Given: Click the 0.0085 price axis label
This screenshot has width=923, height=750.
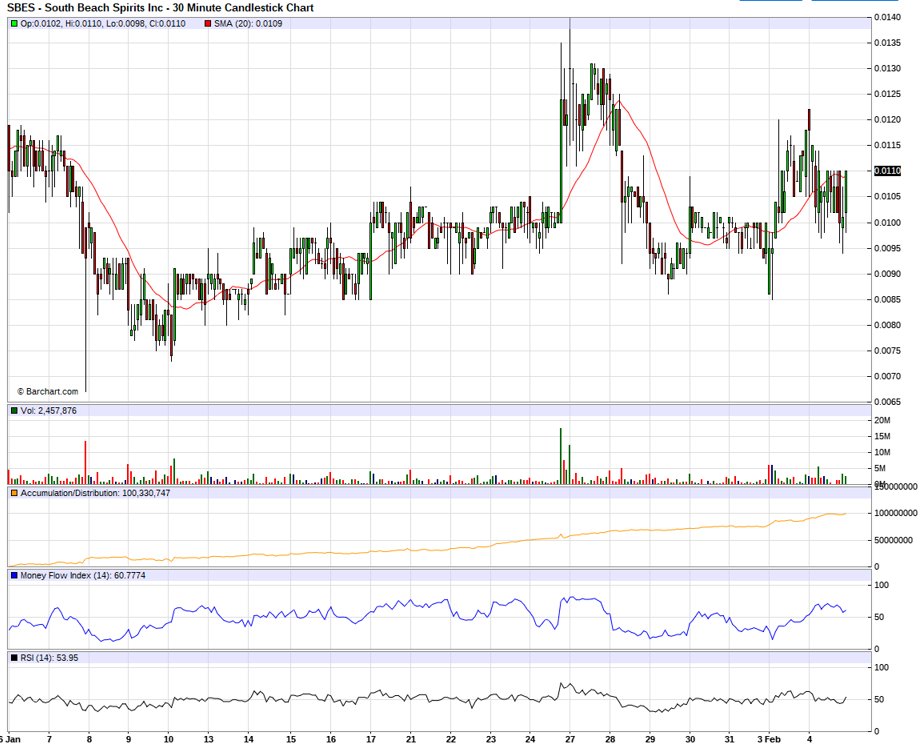Looking at the screenshot, I should [x=887, y=299].
